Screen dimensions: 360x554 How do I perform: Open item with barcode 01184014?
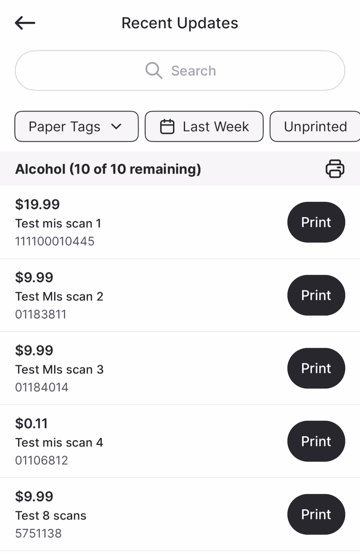(x=180, y=368)
